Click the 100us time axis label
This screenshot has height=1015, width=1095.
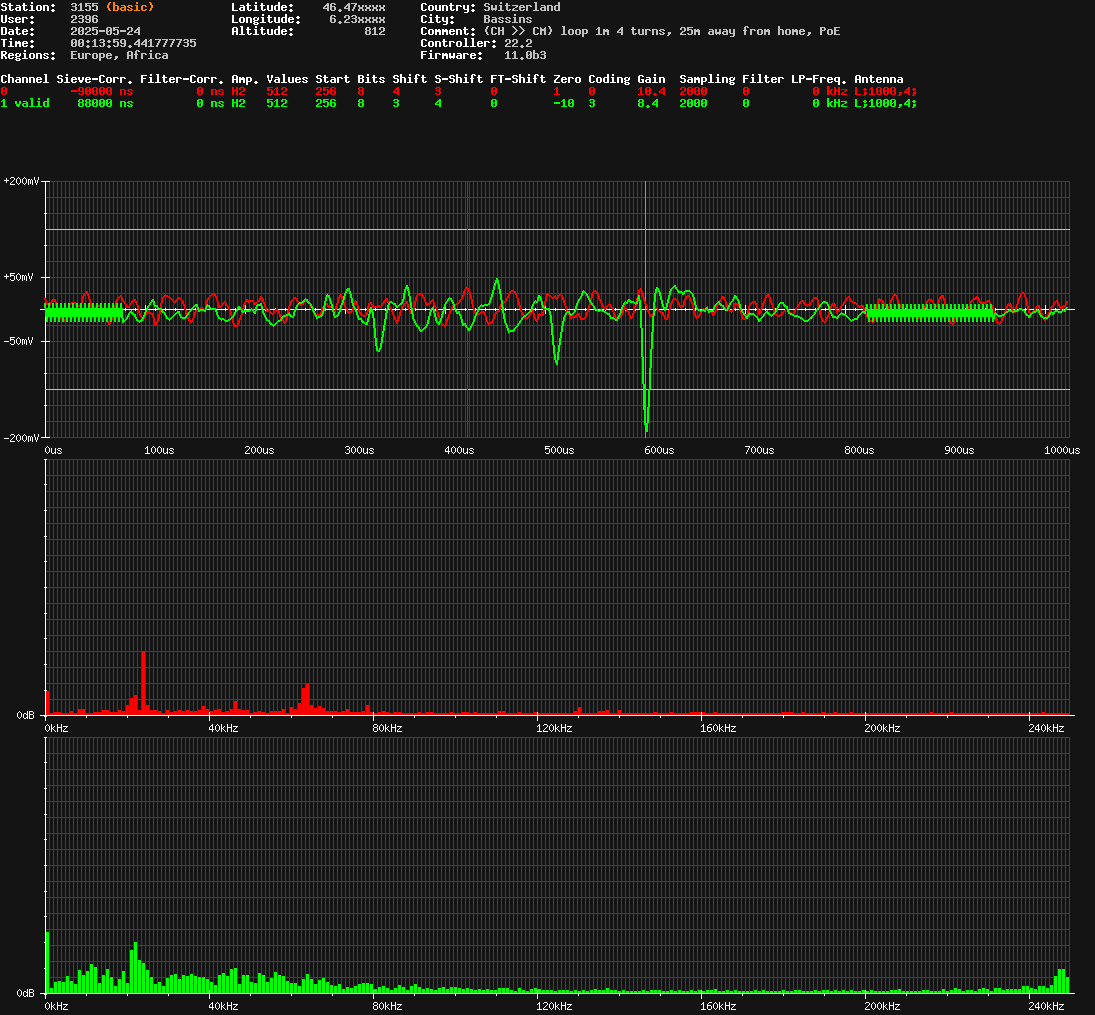pos(159,450)
